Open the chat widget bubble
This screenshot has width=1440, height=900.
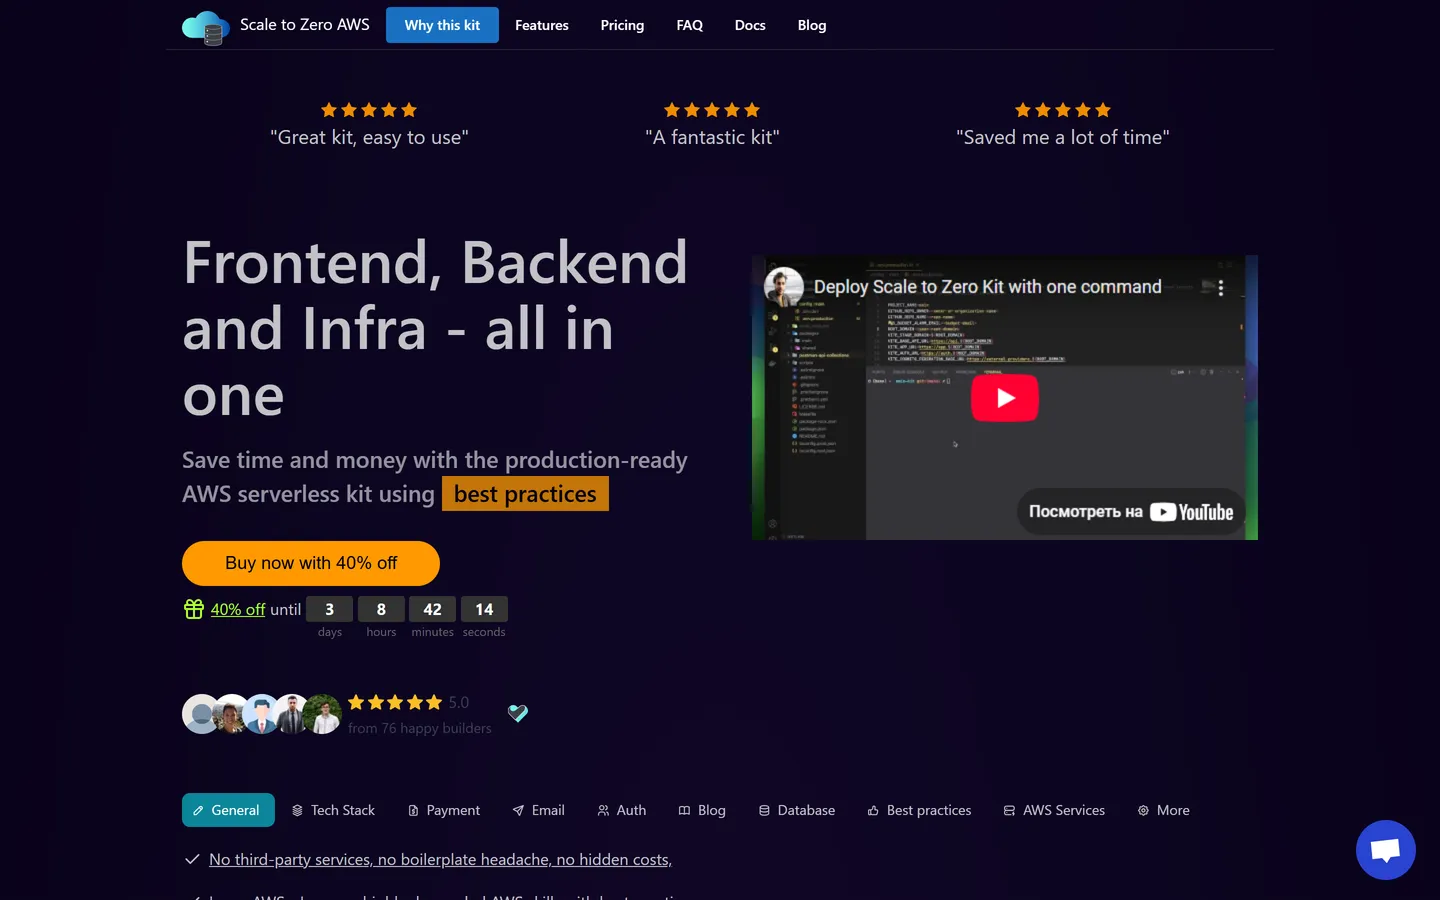click(1385, 850)
